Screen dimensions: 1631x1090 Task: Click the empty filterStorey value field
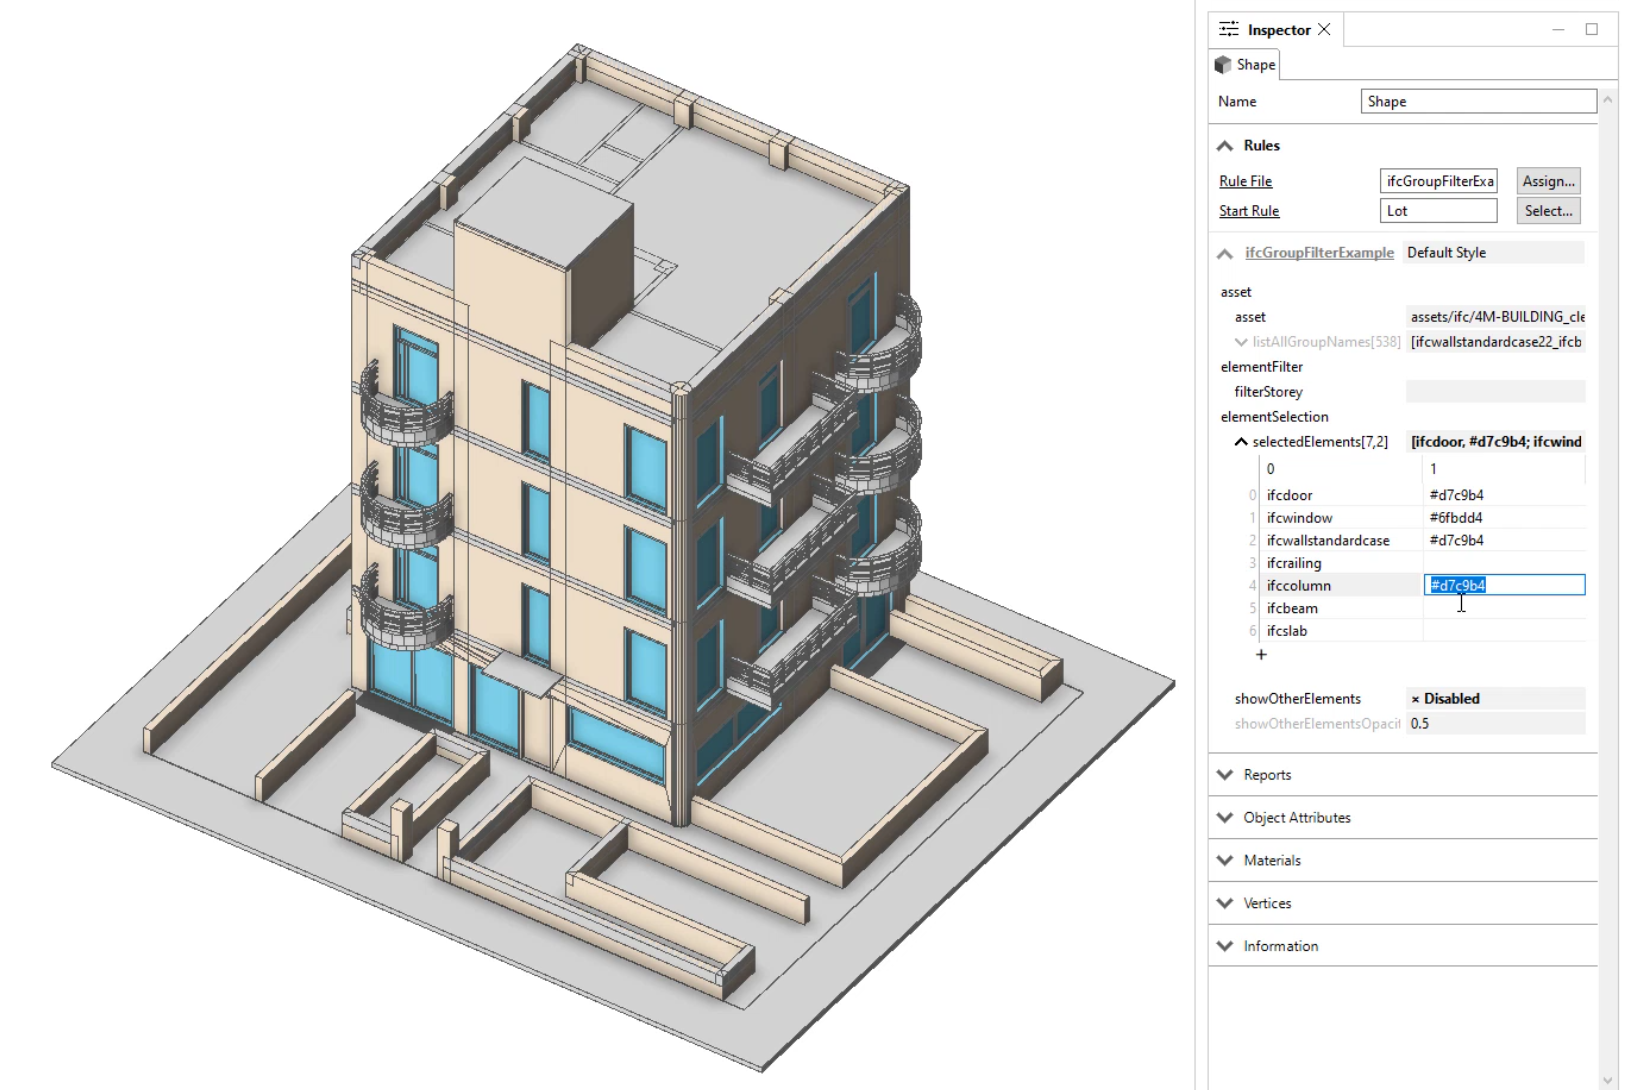1495,392
